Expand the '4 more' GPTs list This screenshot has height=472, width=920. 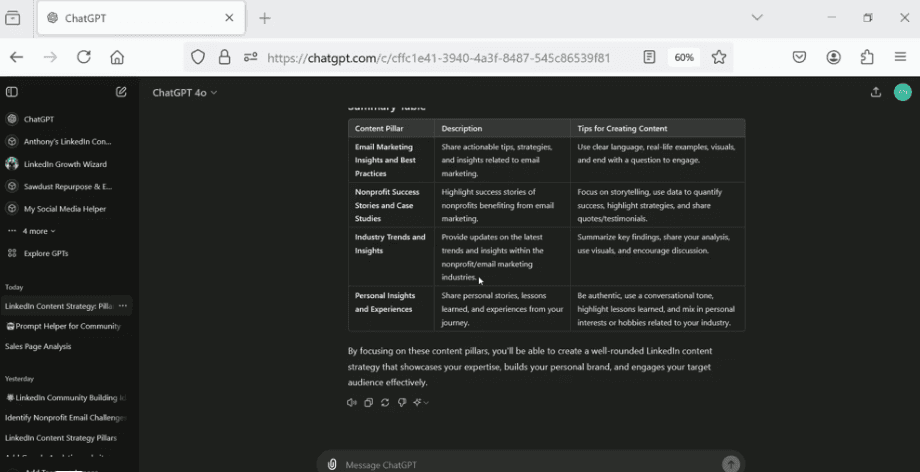click(x=39, y=231)
